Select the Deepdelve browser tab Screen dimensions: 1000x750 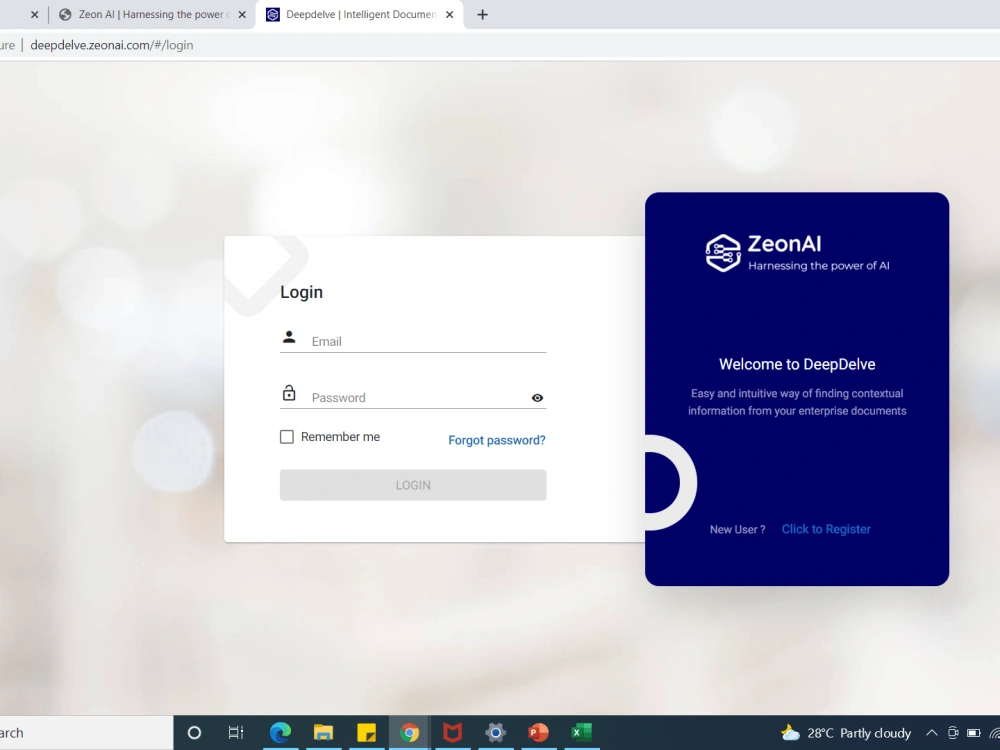tap(360, 15)
